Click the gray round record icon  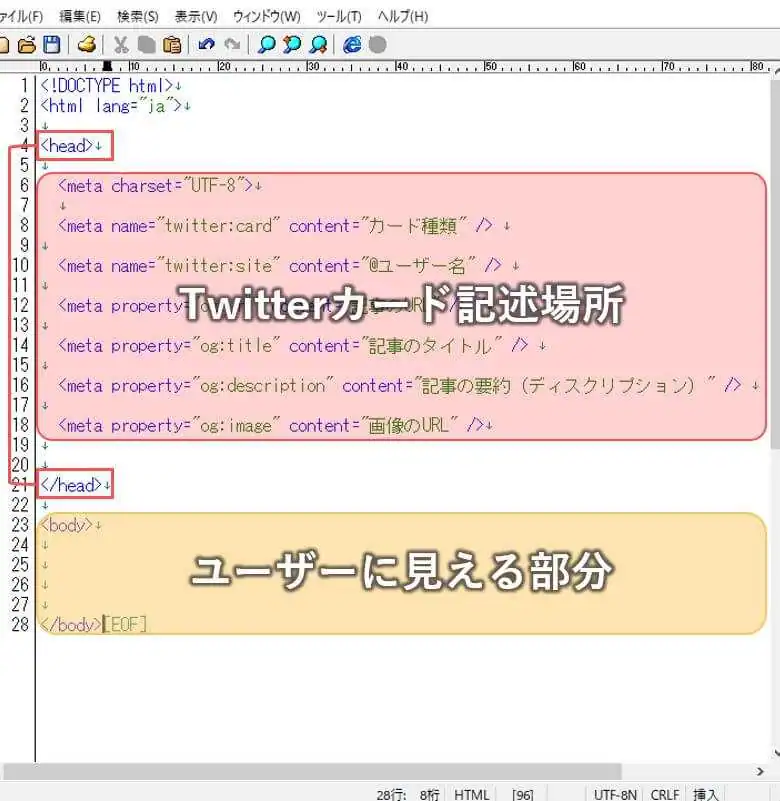click(x=377, y=45)
